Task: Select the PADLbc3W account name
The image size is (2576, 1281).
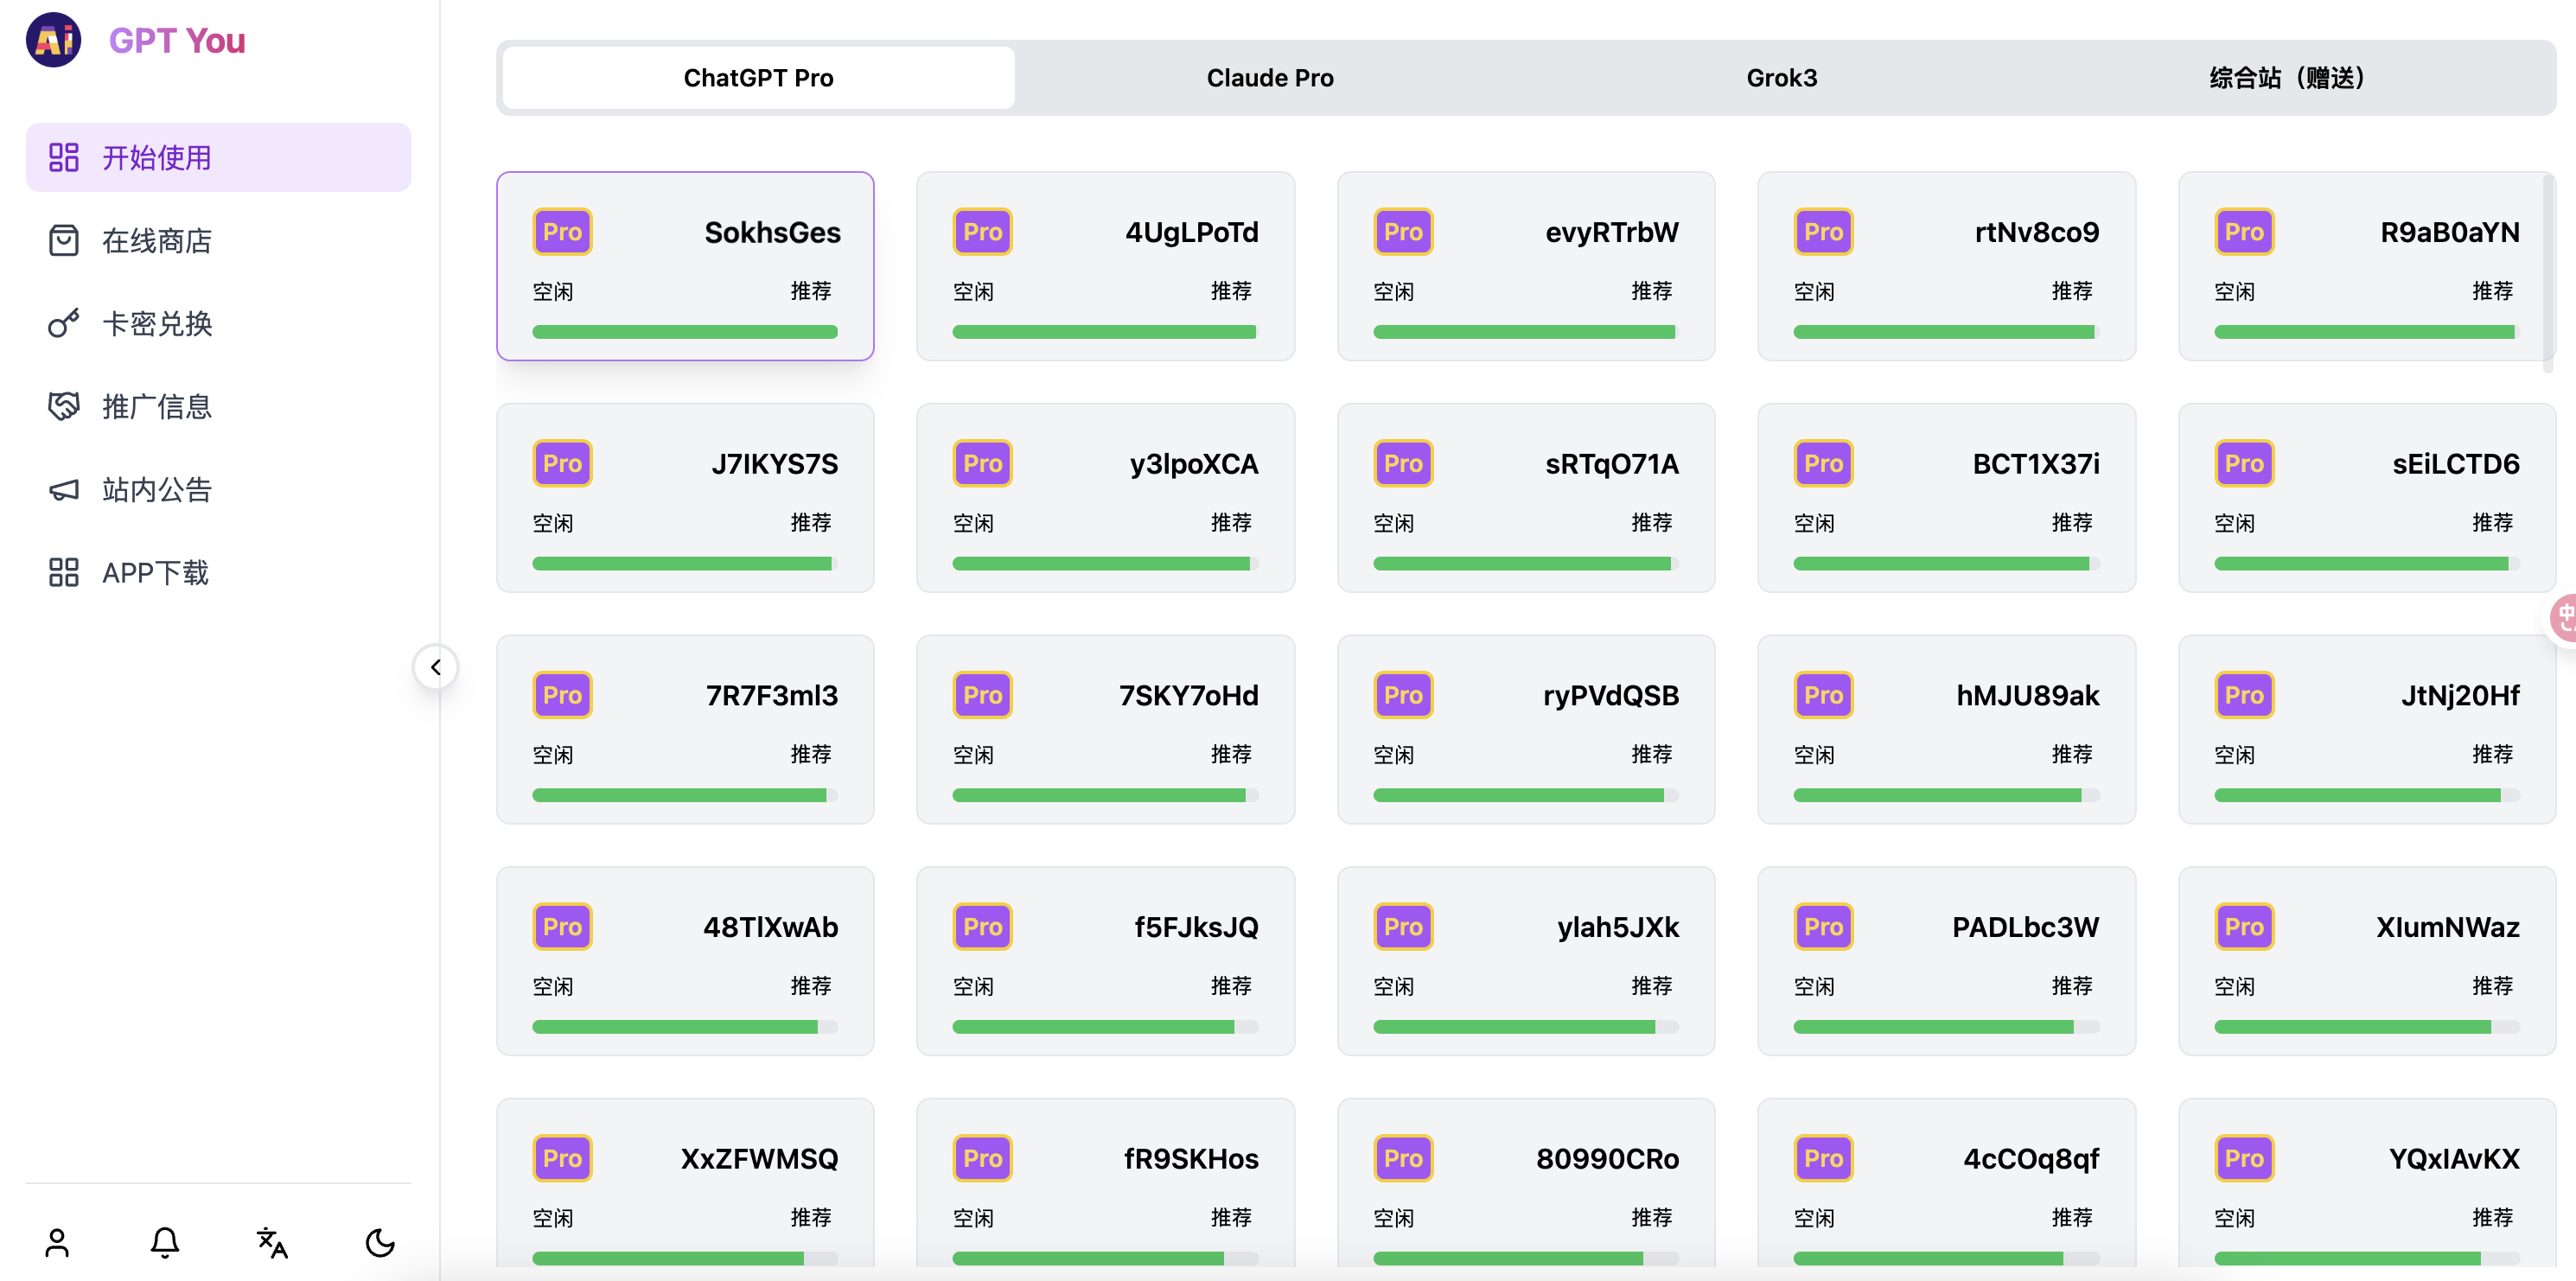Action: pos(2025,927)
